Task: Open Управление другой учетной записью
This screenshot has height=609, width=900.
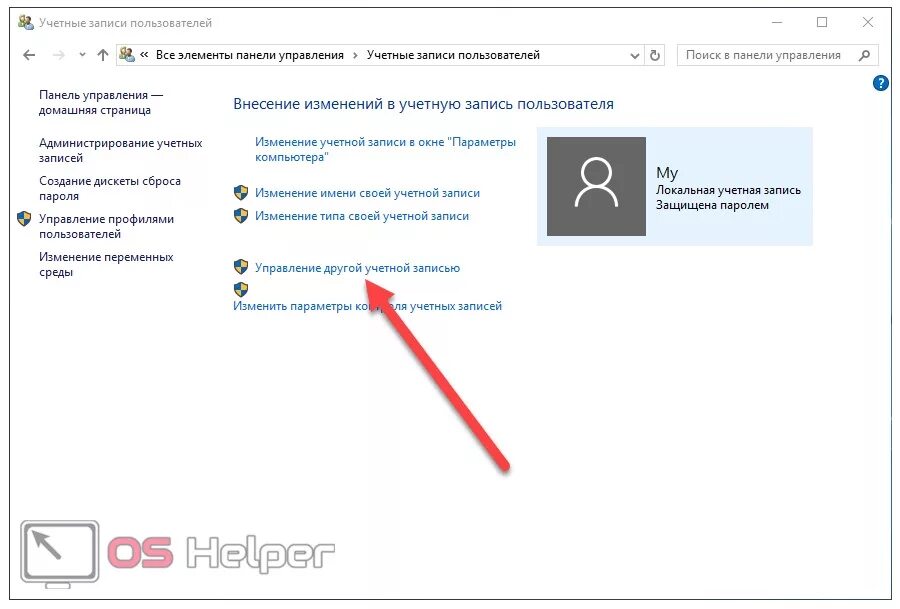Action: [x=357, y=268]
